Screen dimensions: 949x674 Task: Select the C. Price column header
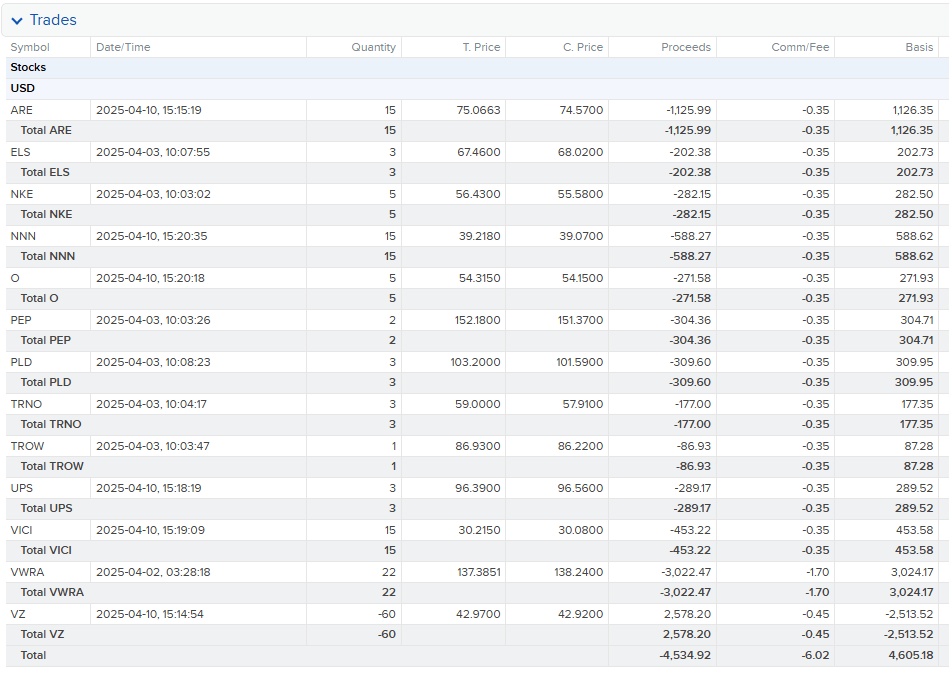coord(583,47)
